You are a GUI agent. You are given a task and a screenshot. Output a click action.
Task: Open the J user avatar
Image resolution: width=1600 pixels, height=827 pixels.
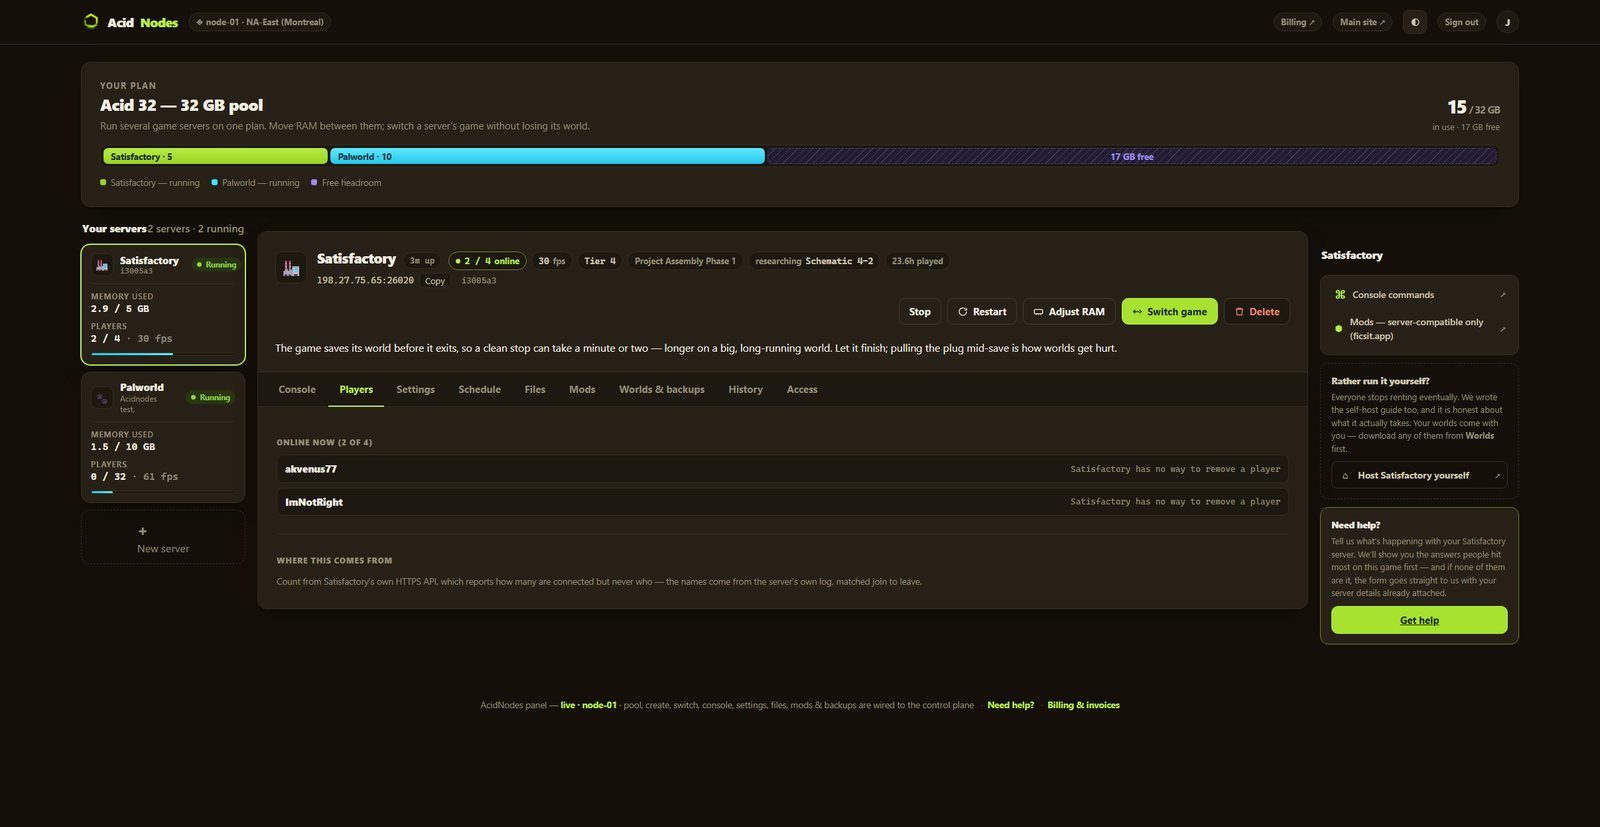click(1507, 22)
